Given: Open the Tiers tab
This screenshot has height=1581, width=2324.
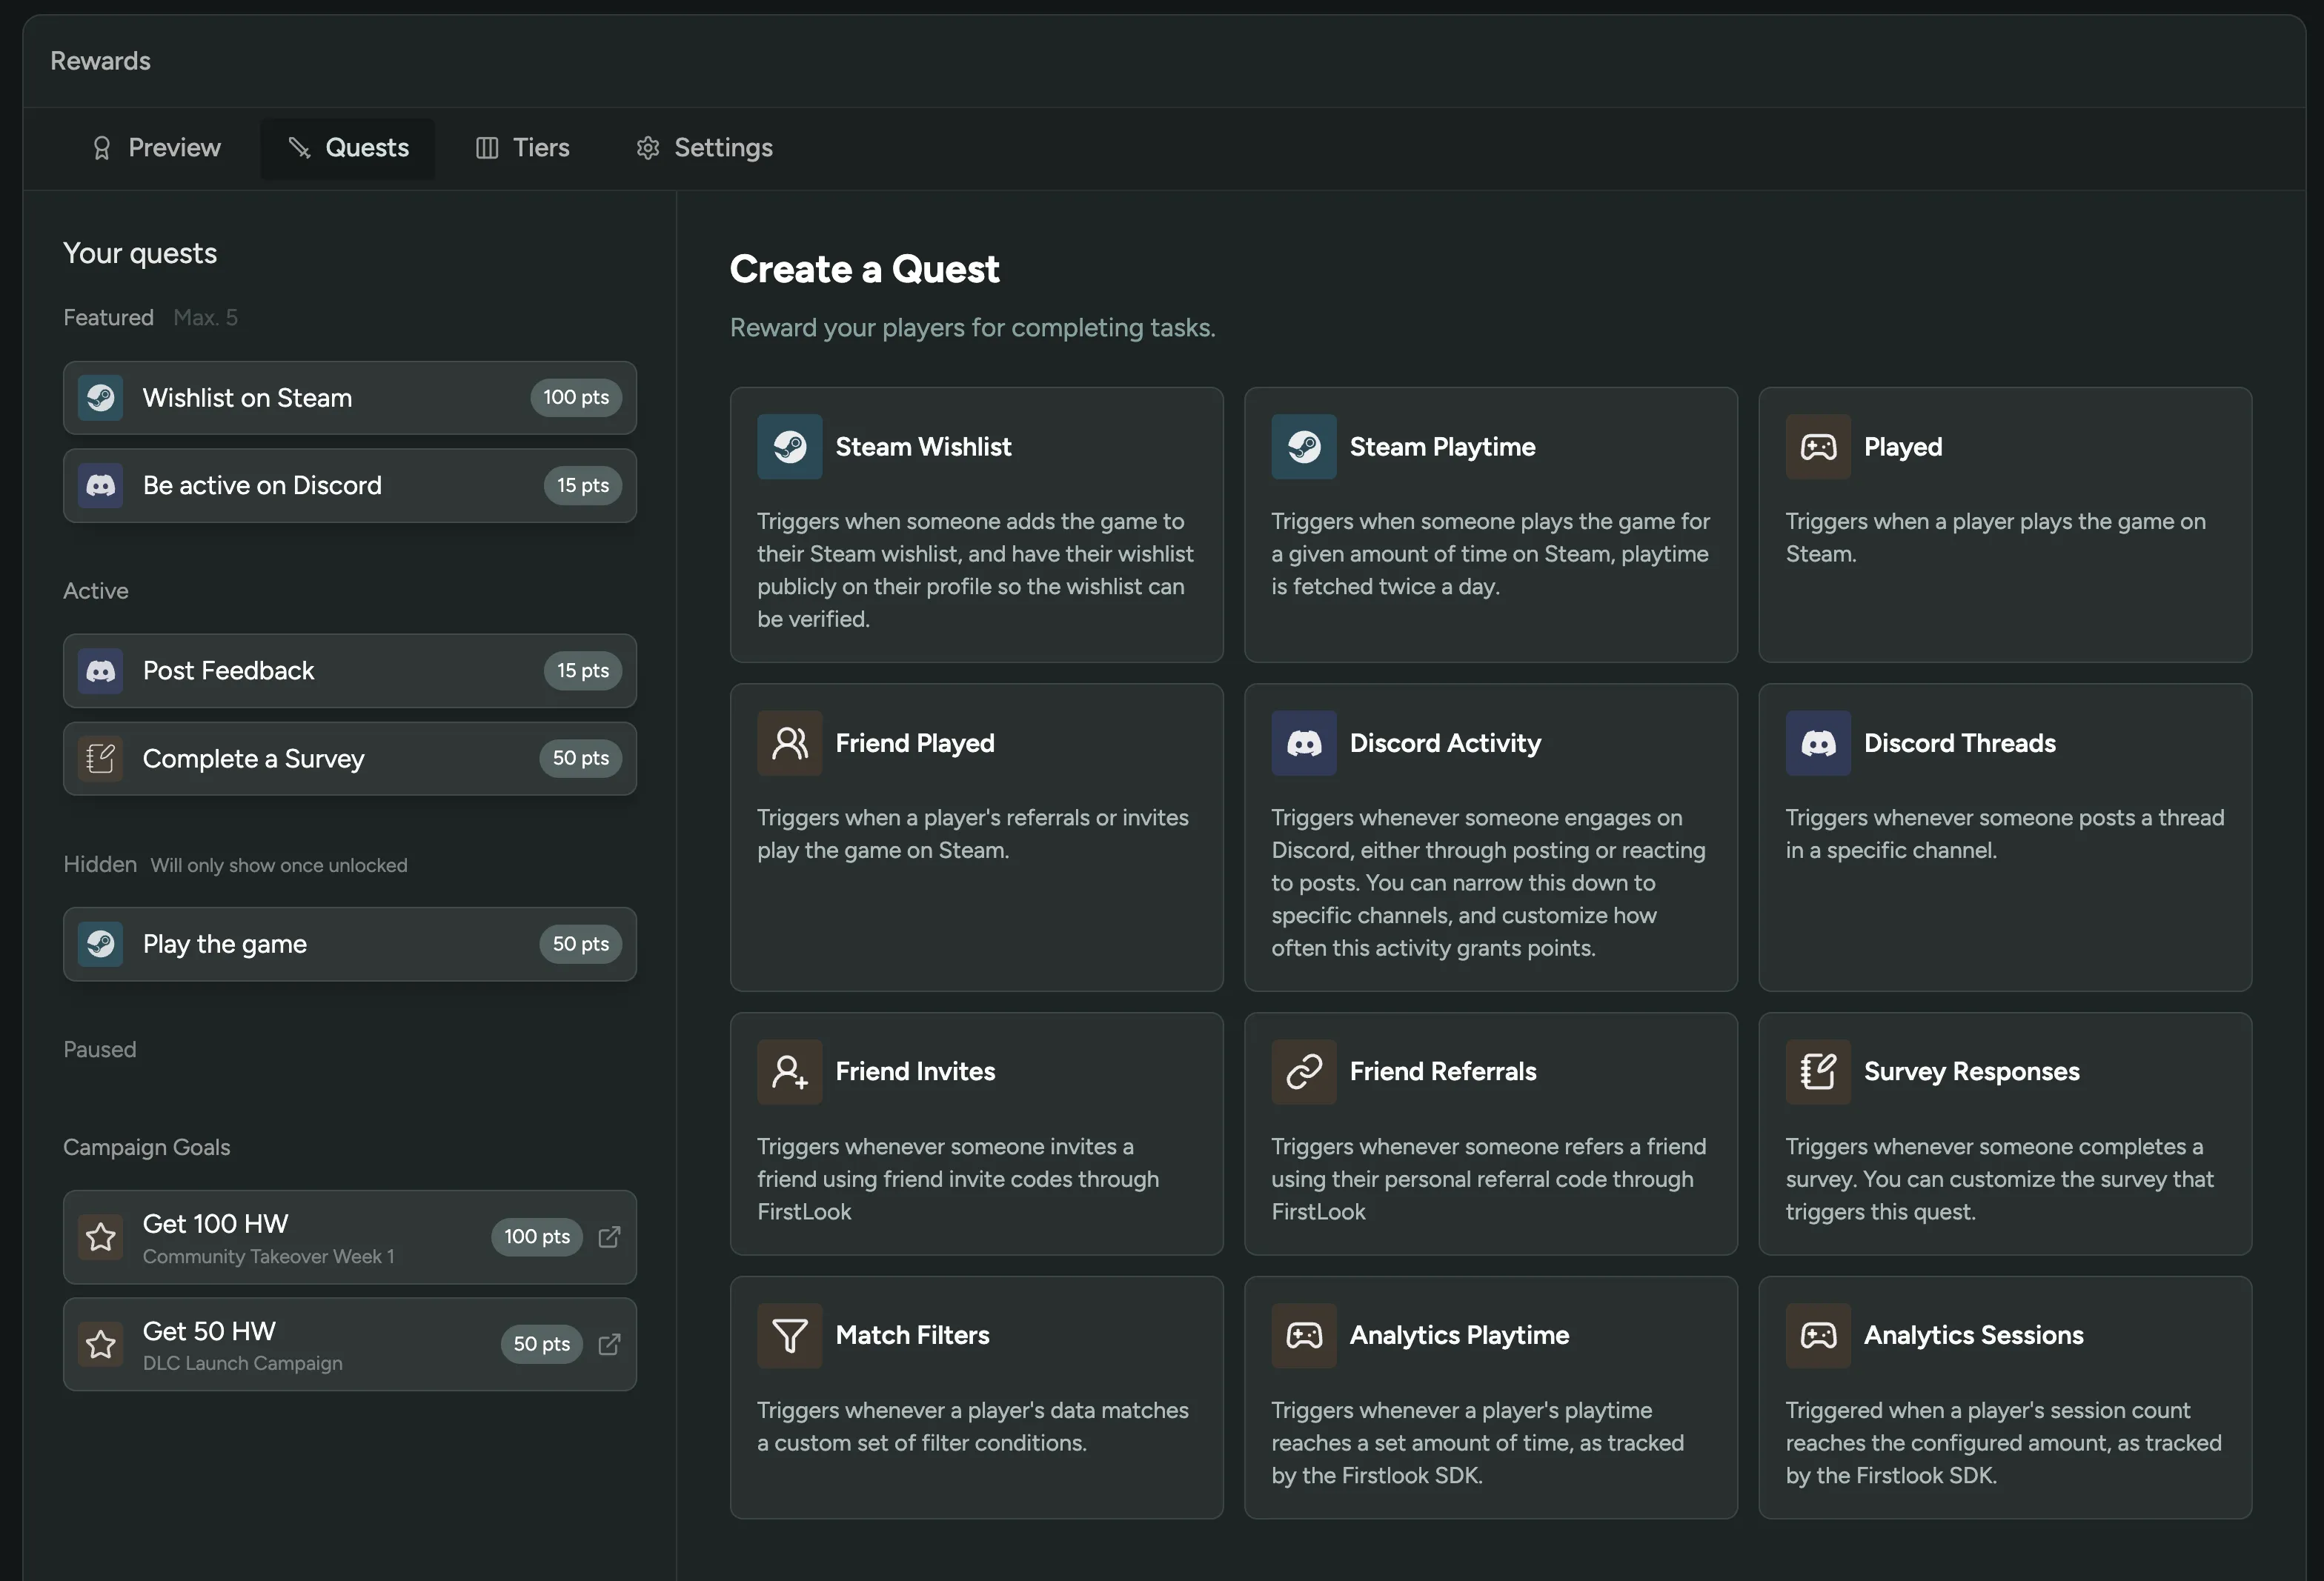Looking at the screenshot, I should pyautogui.click(x=522, y=148).
